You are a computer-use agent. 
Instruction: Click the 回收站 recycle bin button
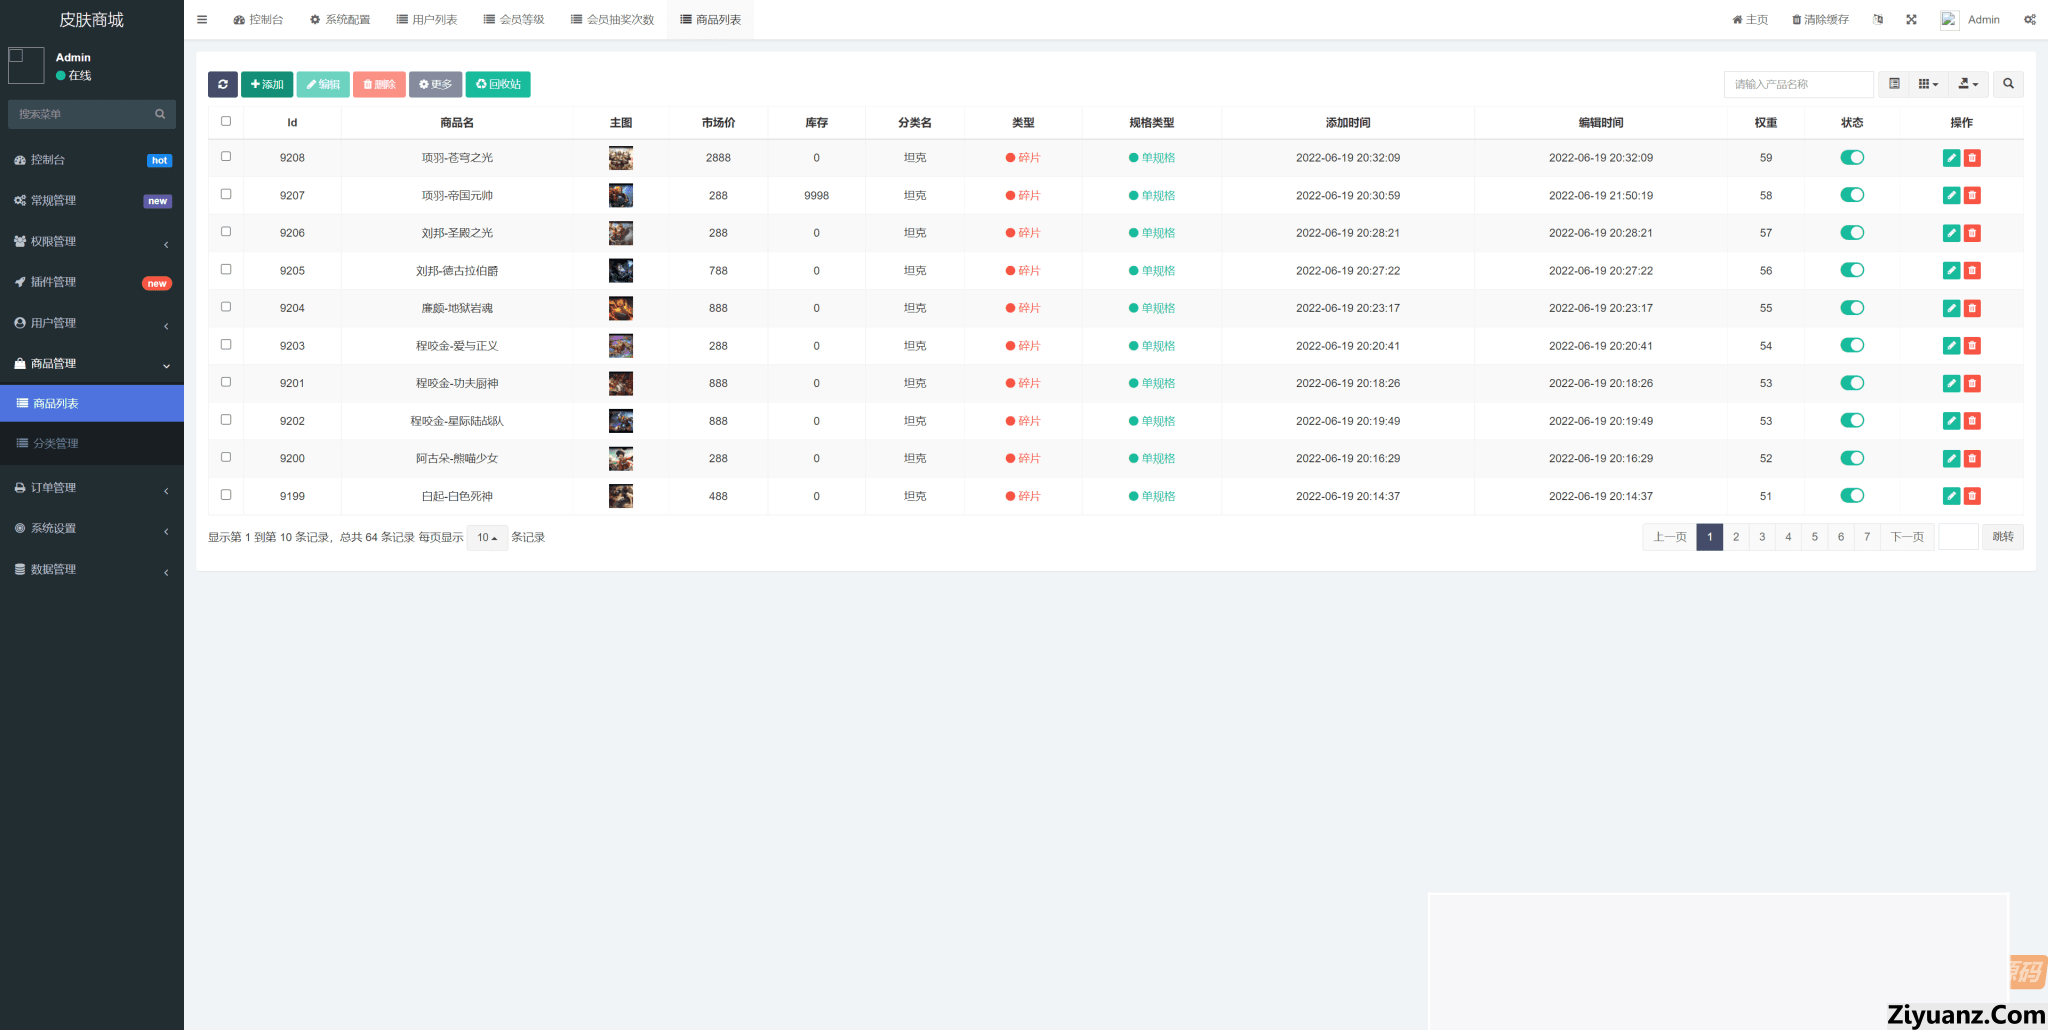498,85
